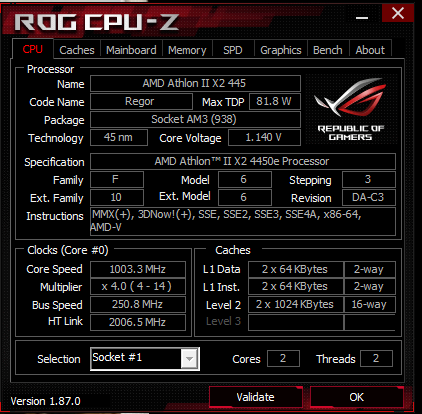Open the Mainboard tab

click(x=131, y=50)
